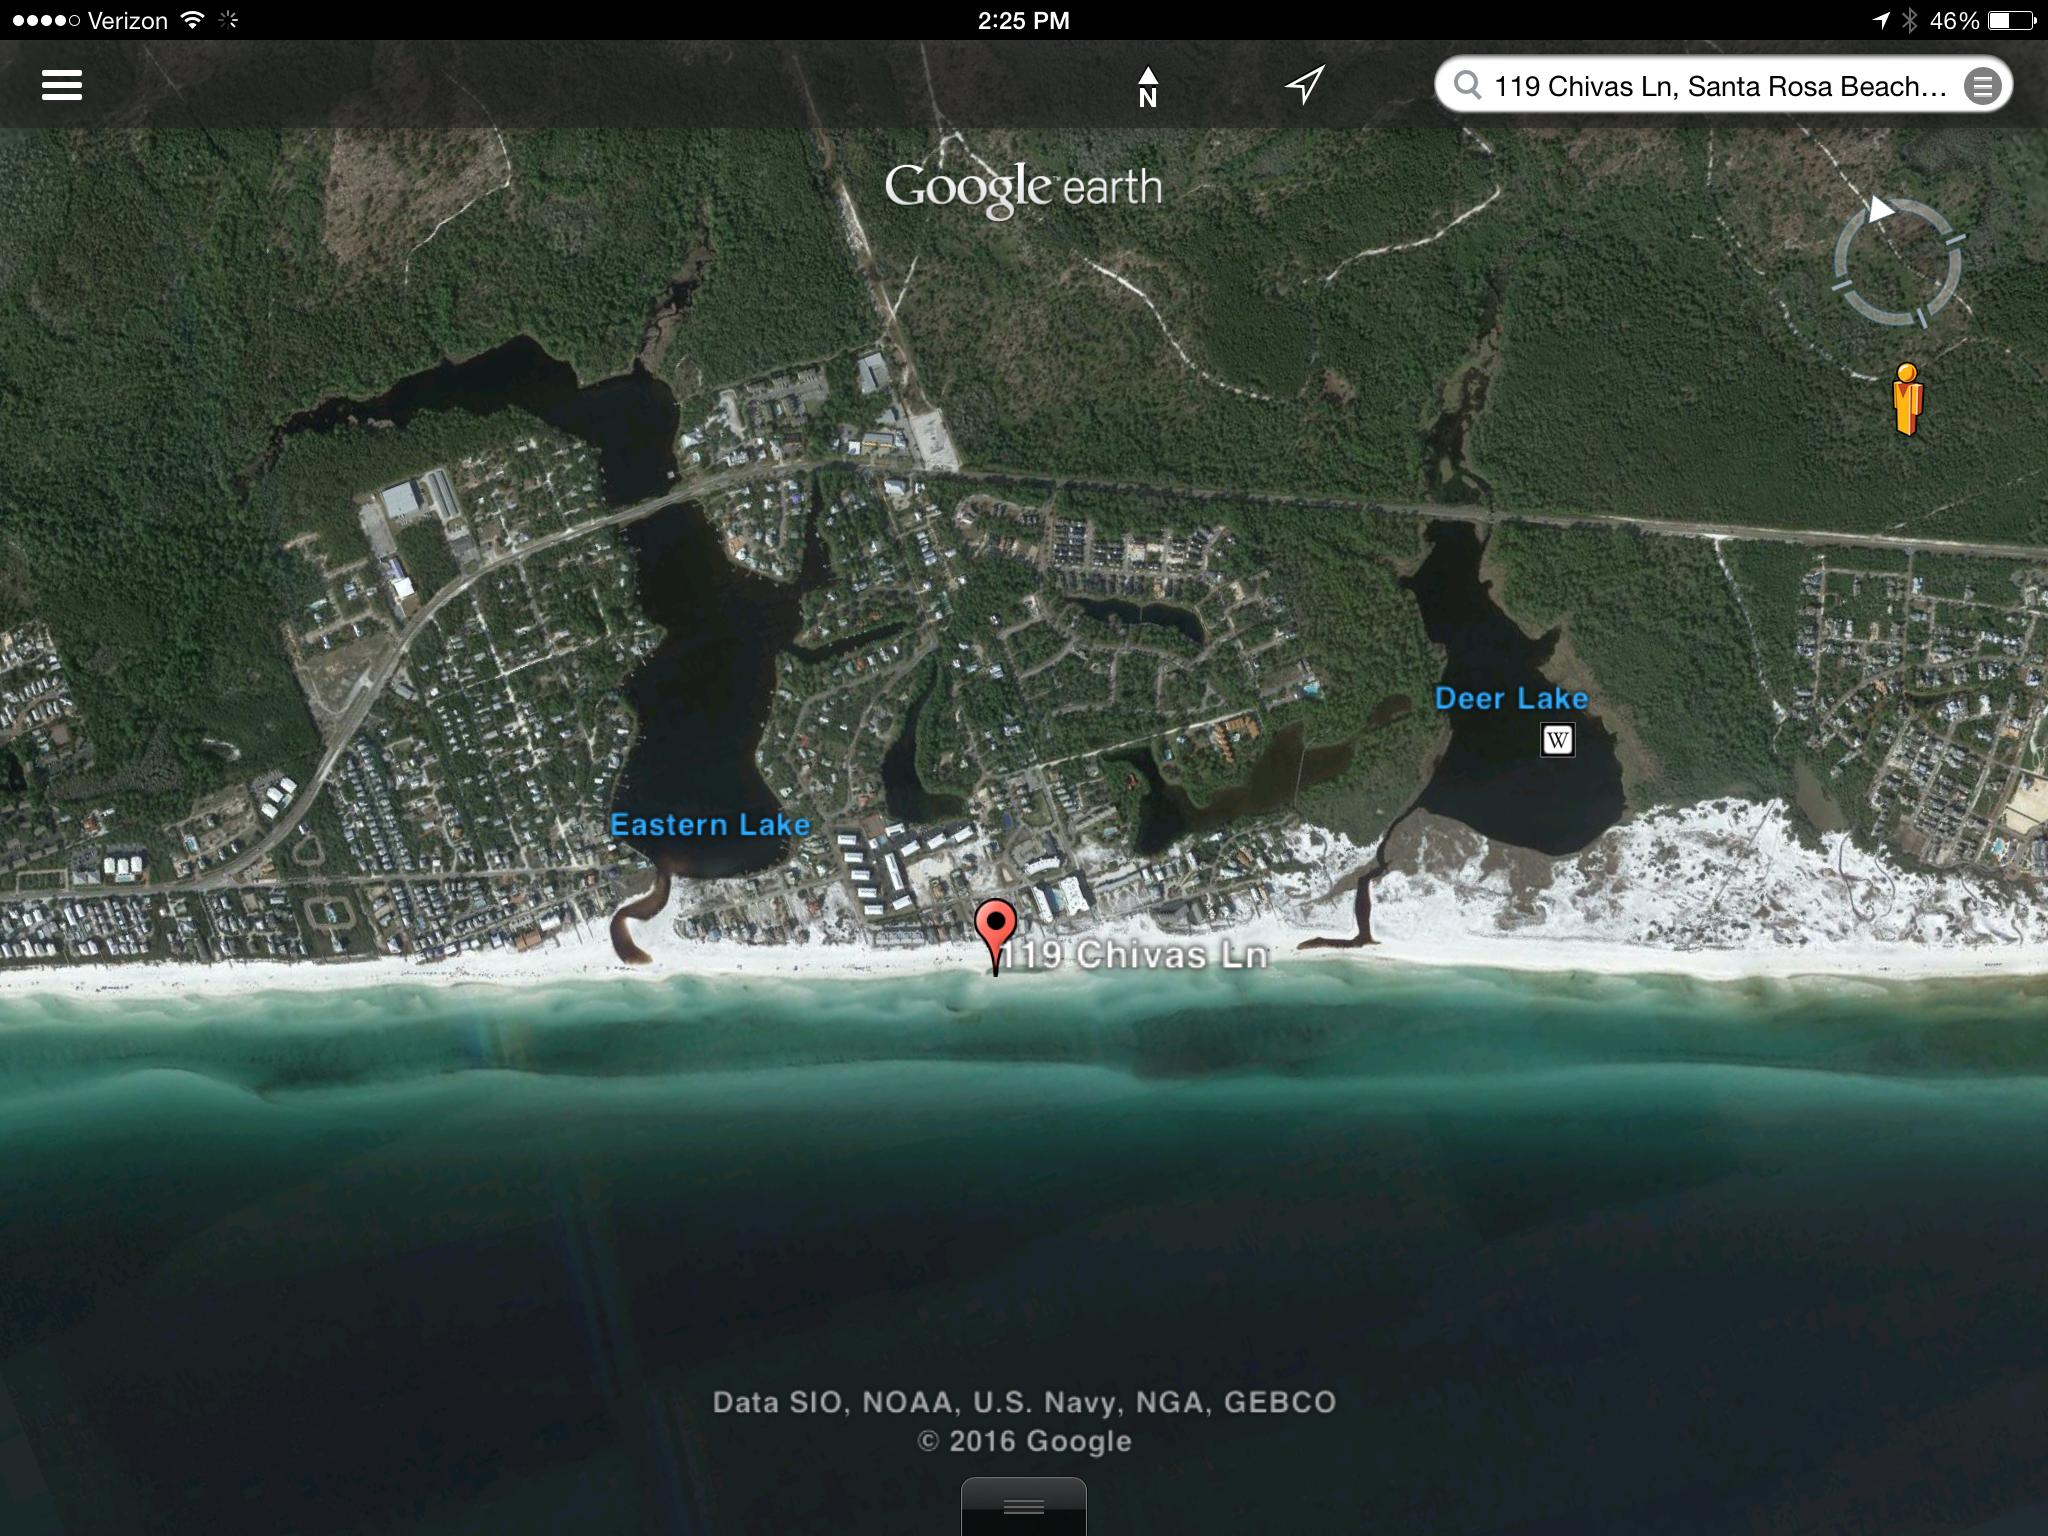Tap the 2:25 PM clock

click(x=1023, y=20)
